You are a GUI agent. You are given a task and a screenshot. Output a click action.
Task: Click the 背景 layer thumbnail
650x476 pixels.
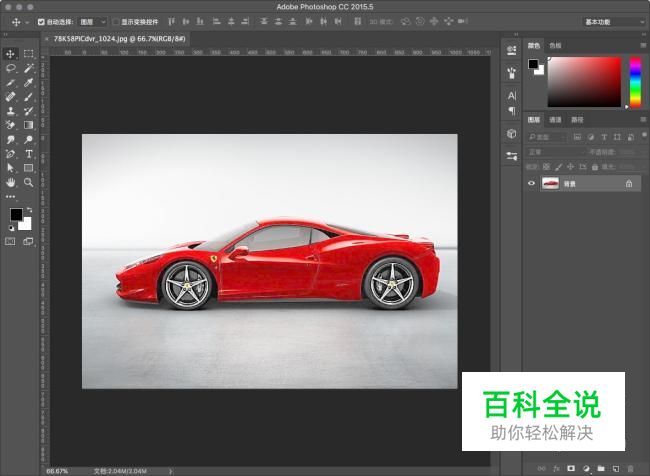[550, 184]
